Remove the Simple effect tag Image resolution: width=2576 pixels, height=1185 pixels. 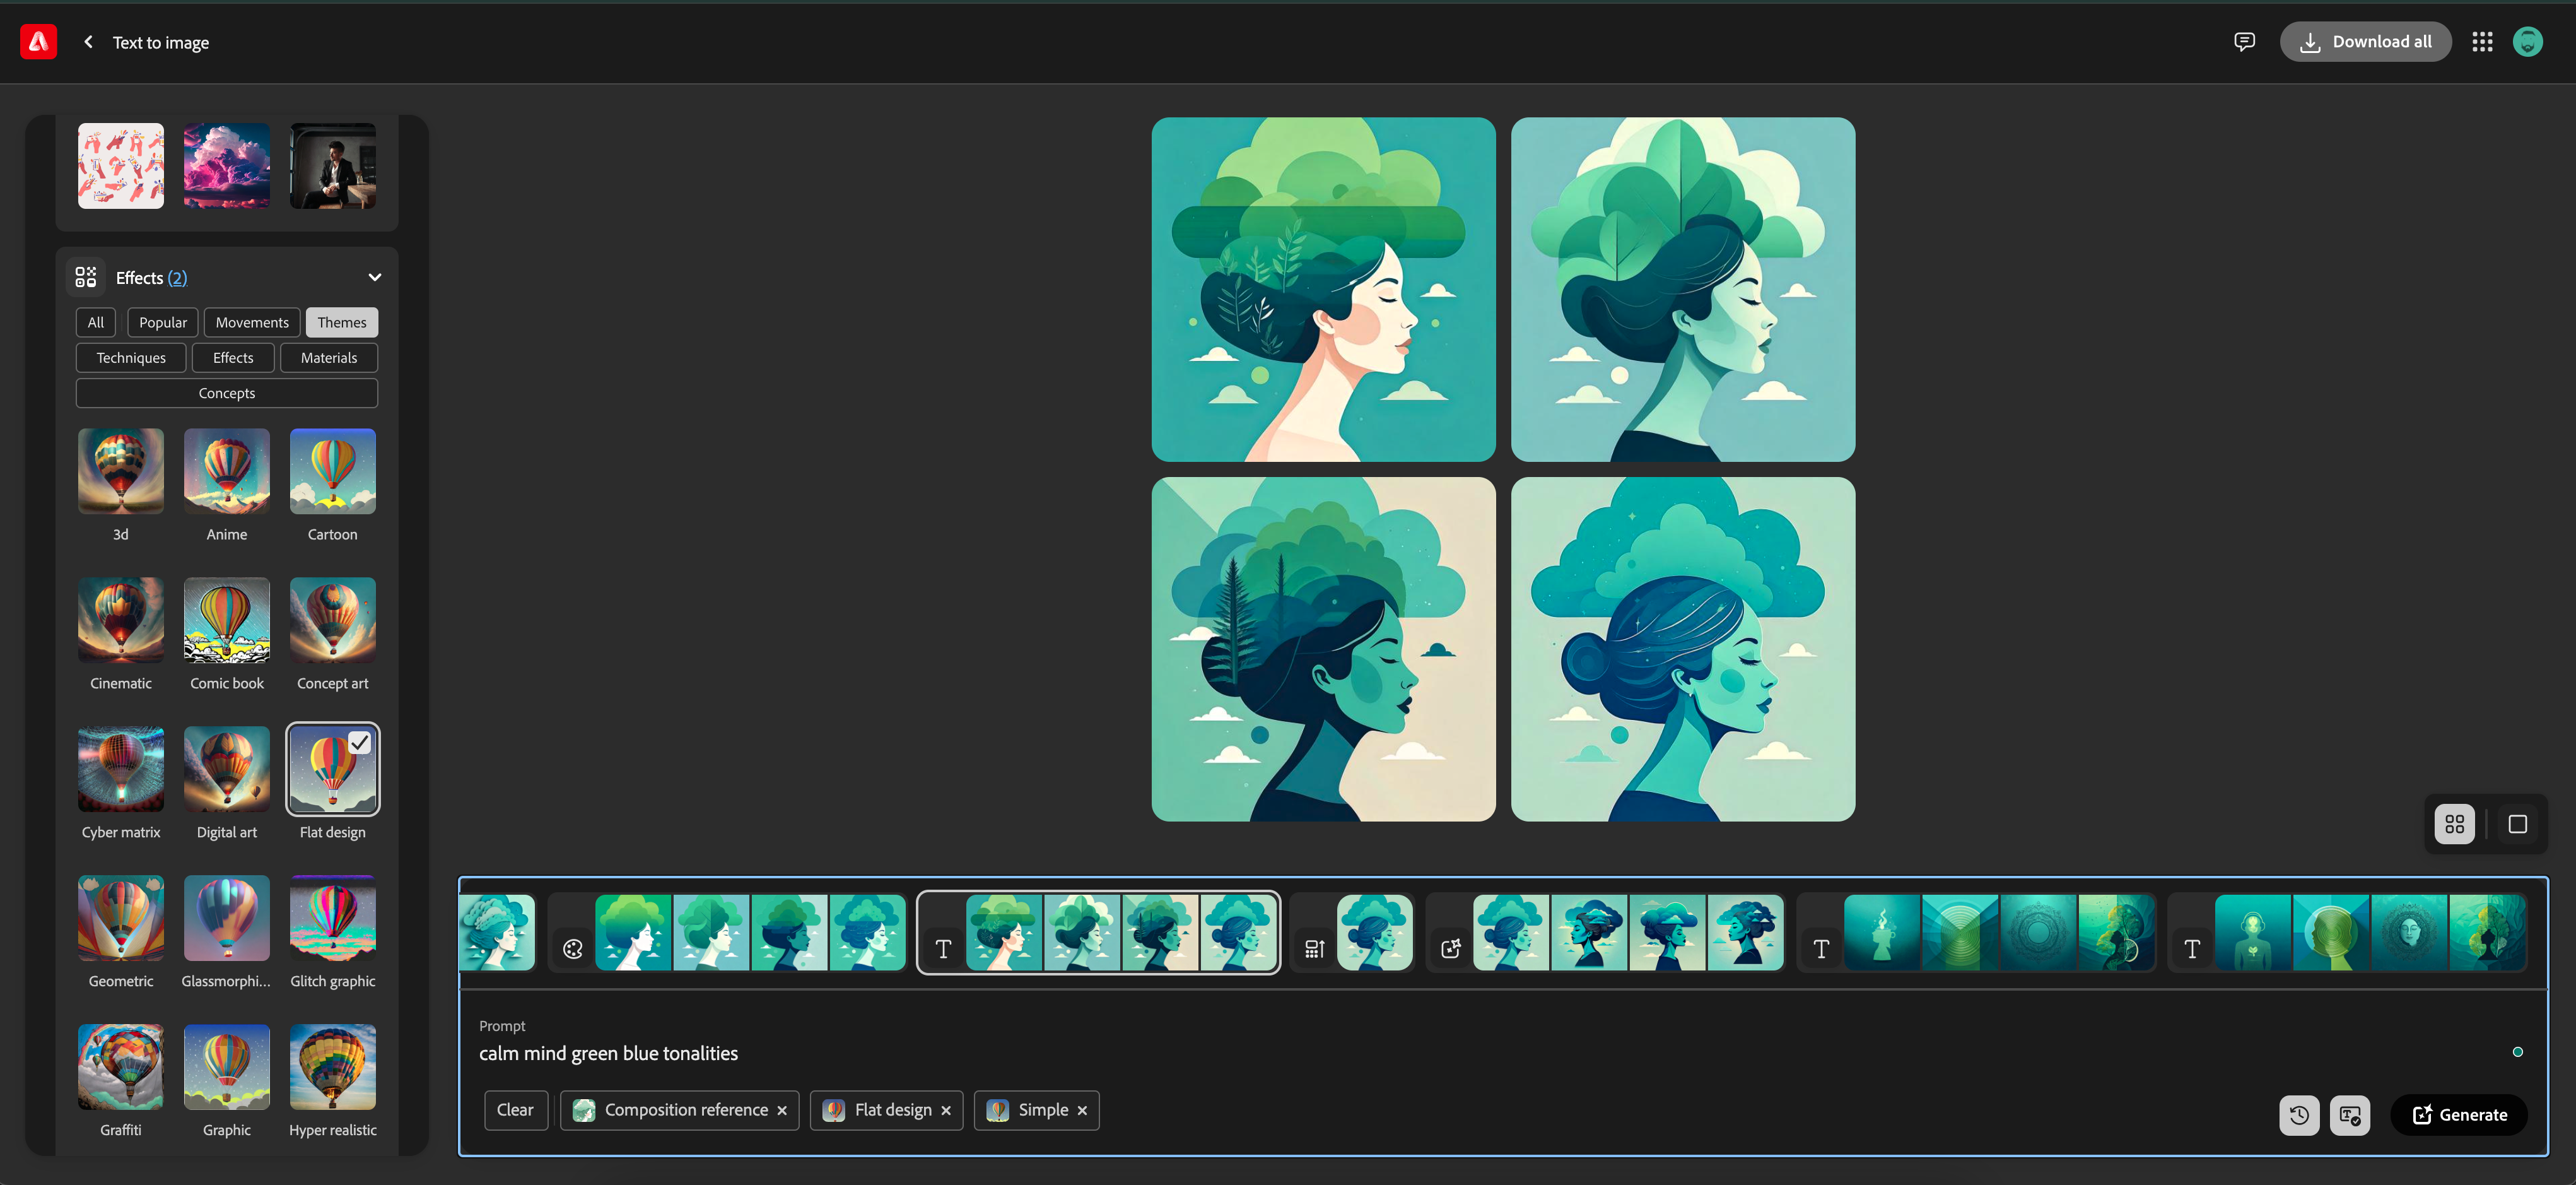1082,1111
